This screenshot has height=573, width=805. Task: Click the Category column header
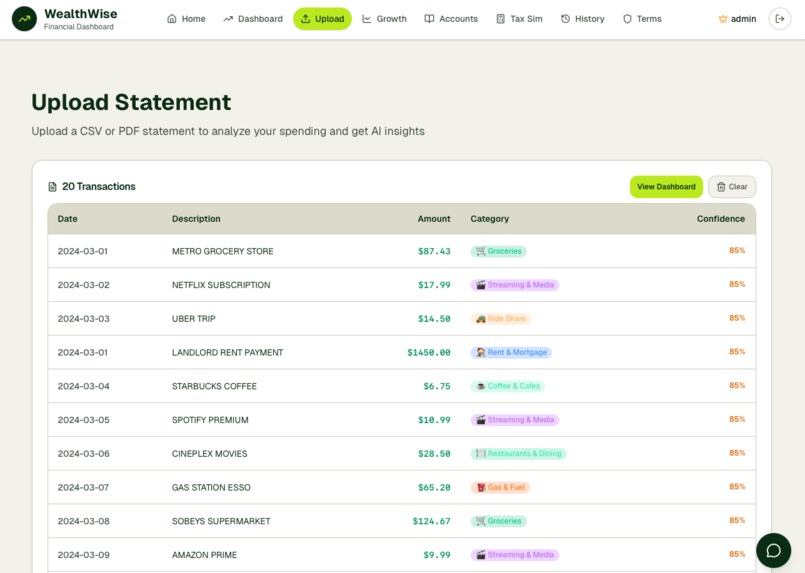[x=490, y=219]
